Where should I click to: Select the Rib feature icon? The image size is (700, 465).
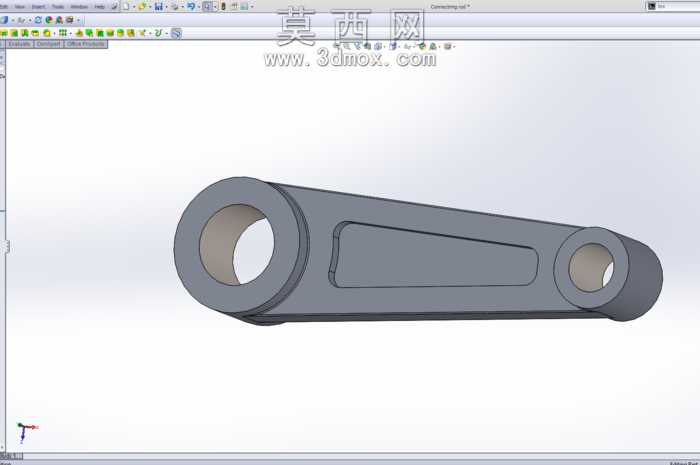point(79,33)
